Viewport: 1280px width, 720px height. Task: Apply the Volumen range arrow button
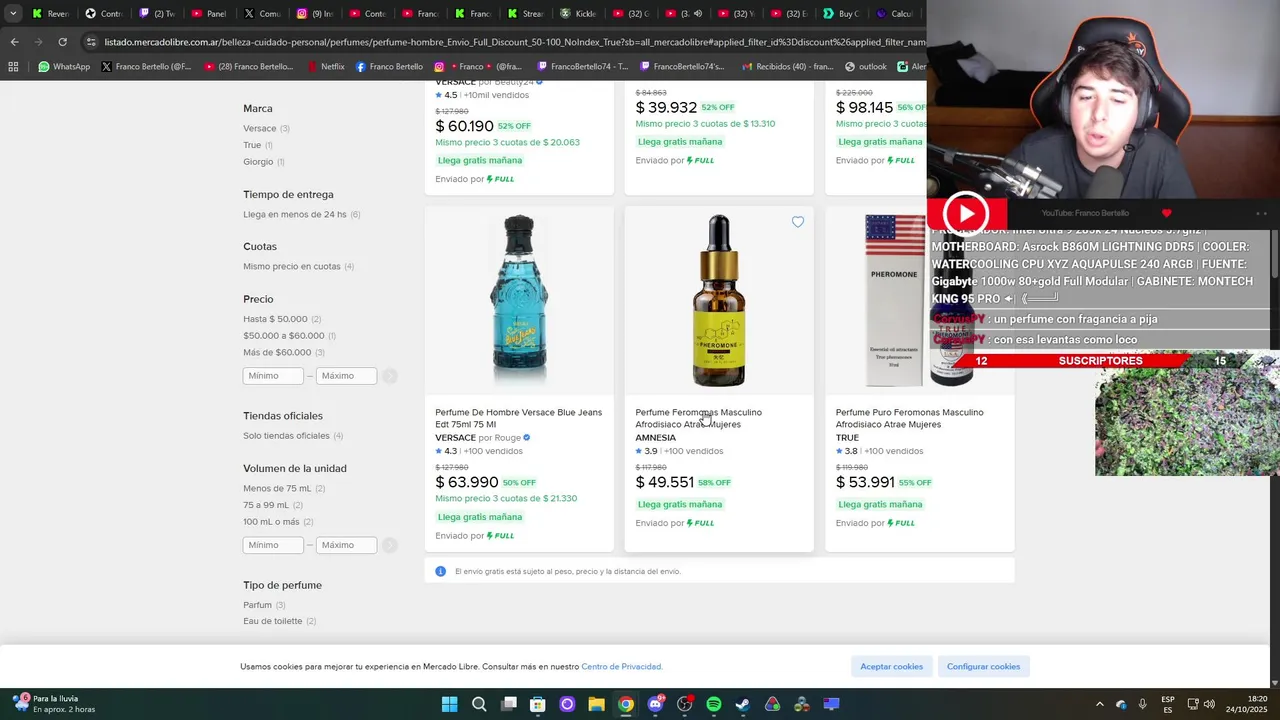click(390, 545)
